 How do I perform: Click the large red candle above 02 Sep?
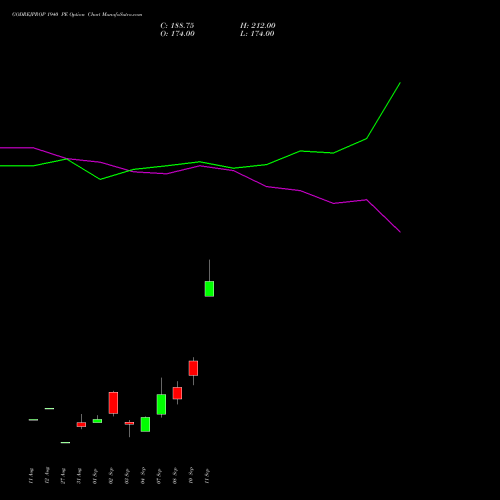pos(113,403)
